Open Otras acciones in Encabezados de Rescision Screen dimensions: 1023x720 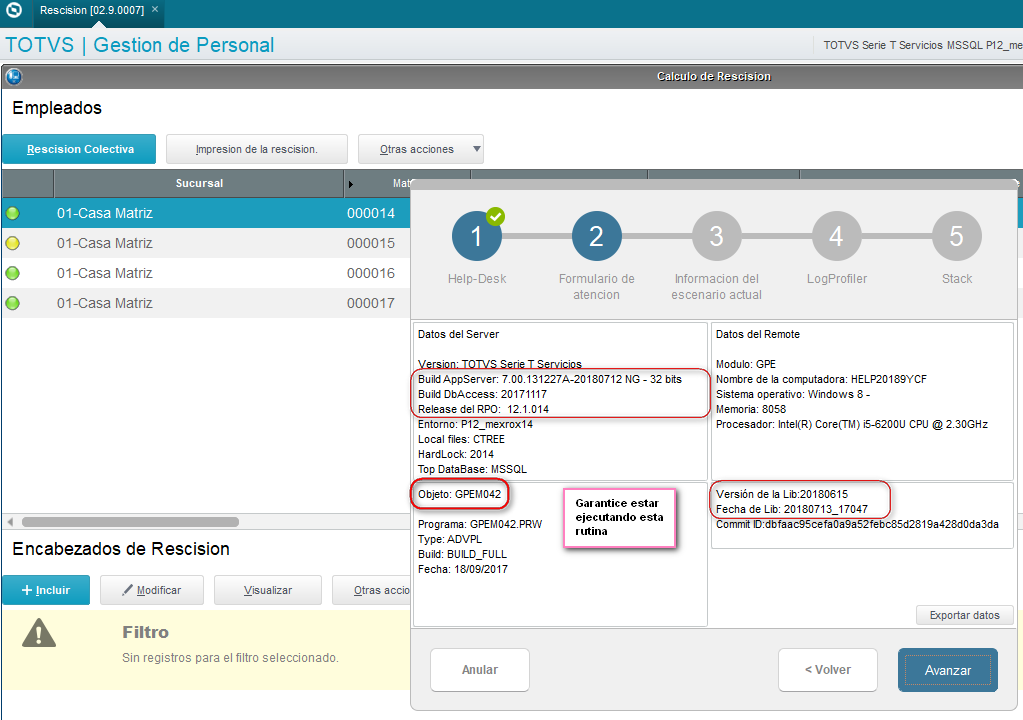click(372, 590)
